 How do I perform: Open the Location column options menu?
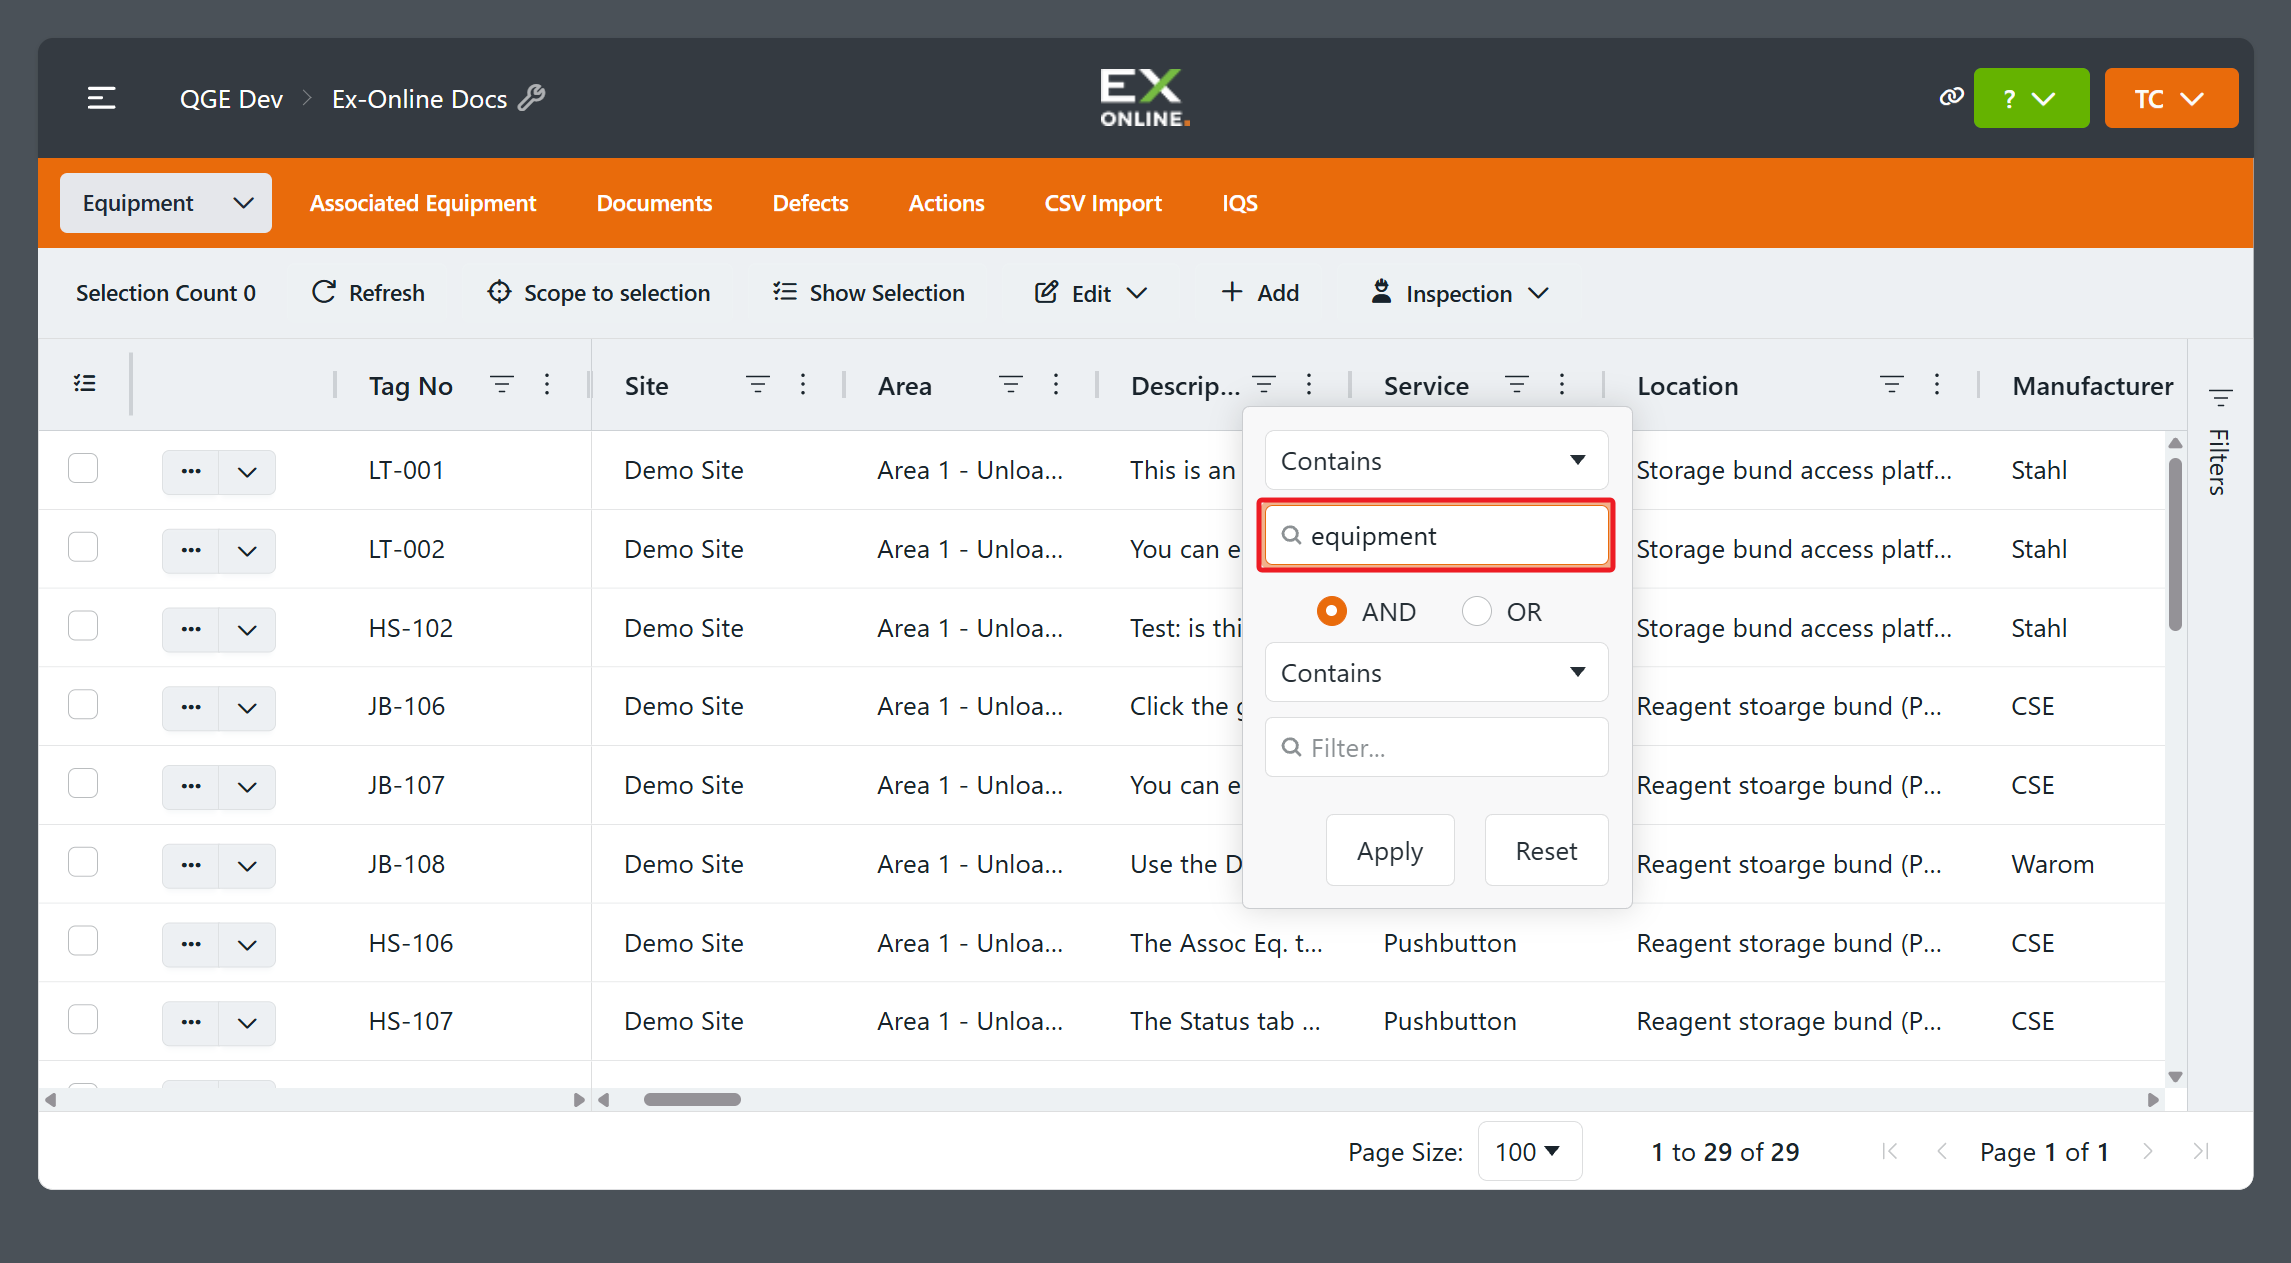pyautogui.click(x=1937, y=385)
